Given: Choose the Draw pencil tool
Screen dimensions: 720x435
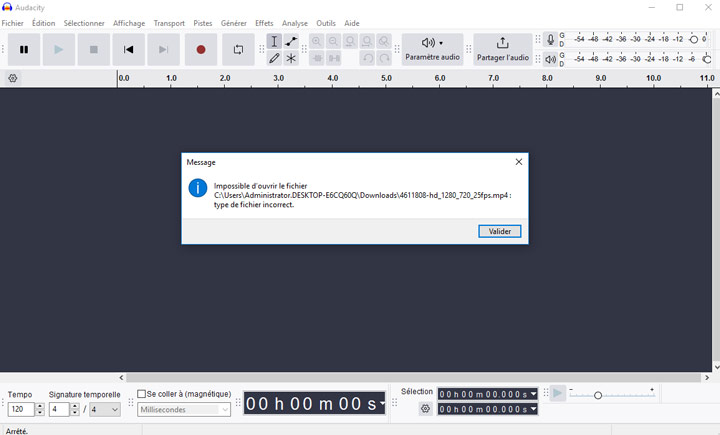Looking at the screenshot, I should (274, 58).
